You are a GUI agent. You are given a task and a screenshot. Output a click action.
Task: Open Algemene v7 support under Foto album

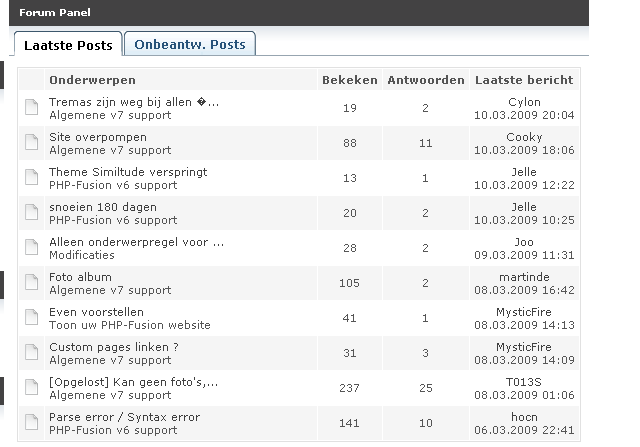[x=110, y=290]
